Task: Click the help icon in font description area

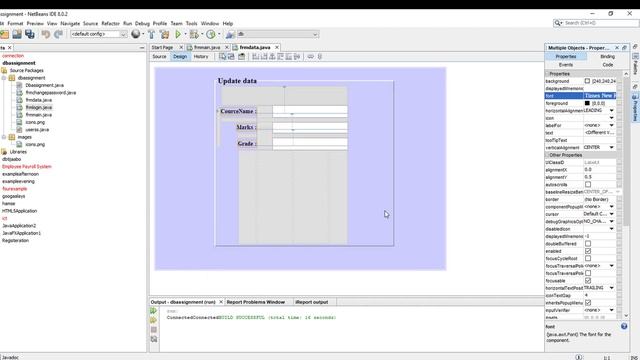Action: tap(624, 326)
